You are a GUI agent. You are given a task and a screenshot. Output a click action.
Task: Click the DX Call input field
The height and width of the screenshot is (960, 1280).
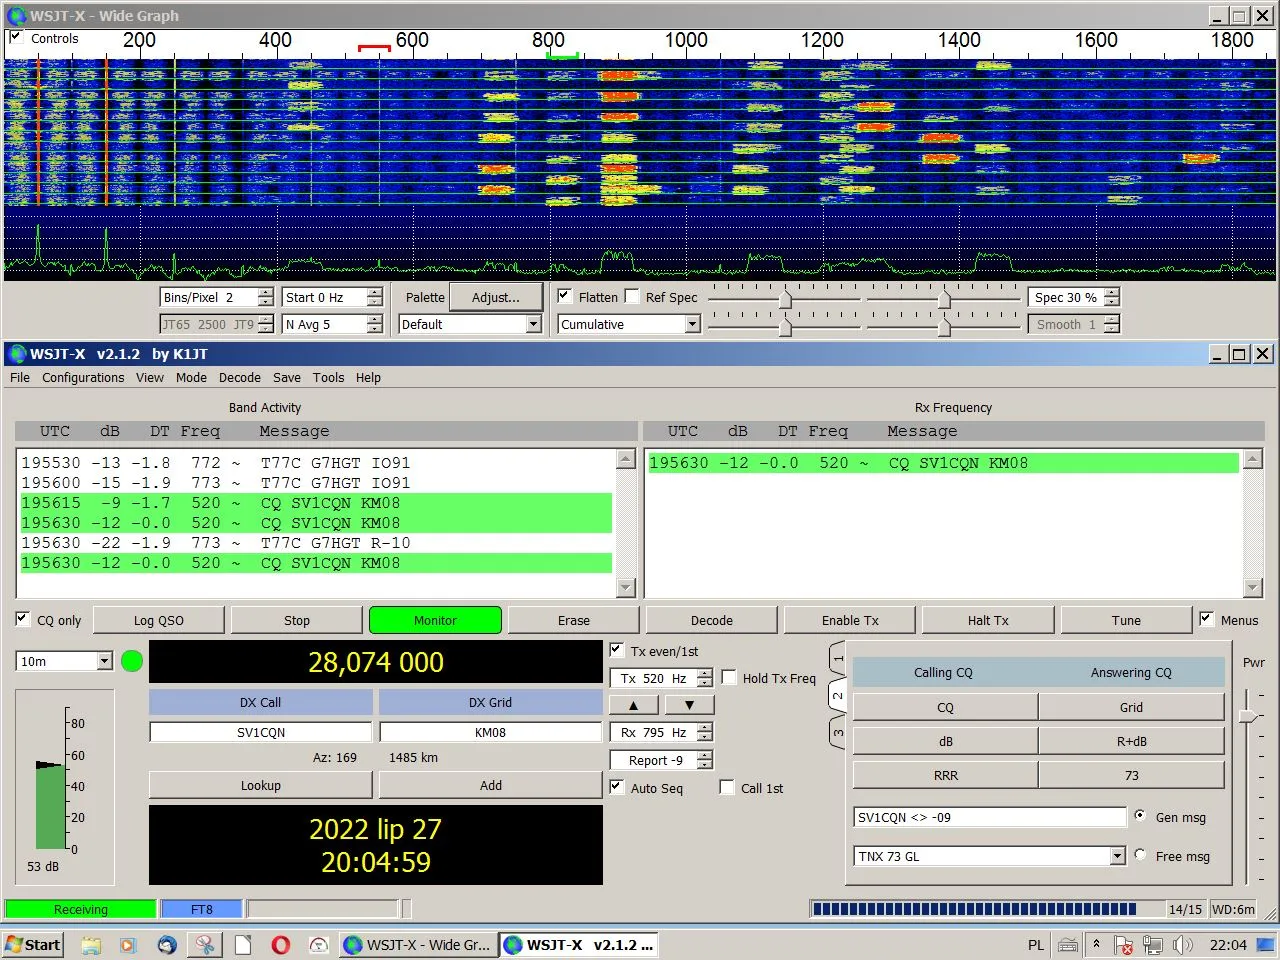[x=261, y=732]
